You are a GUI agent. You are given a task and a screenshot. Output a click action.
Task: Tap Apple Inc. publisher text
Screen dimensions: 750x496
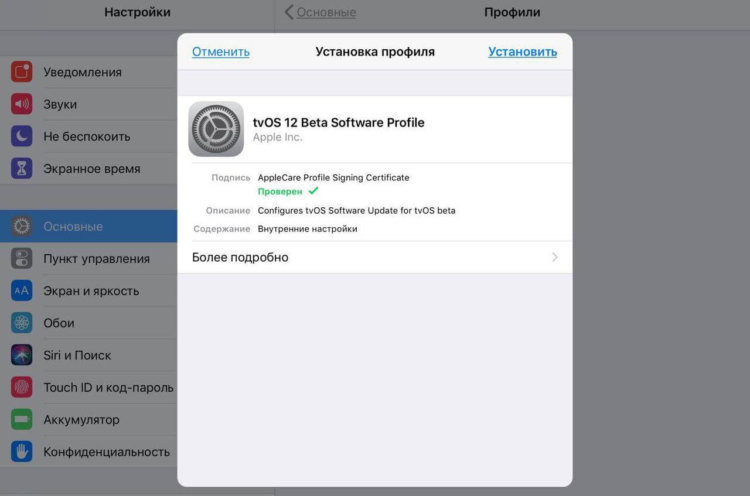277,137
